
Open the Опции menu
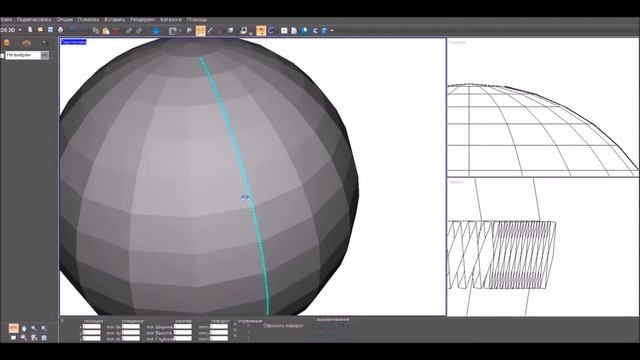[x=64, y=20]
